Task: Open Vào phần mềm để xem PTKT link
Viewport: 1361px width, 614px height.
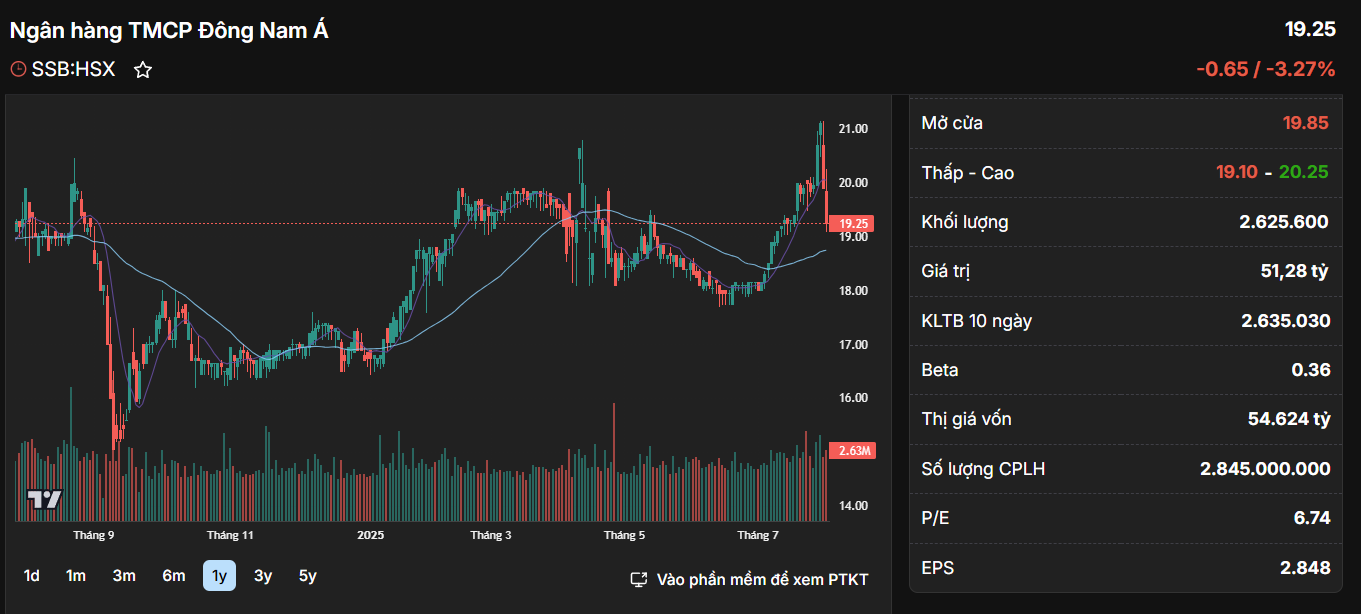Action: pyautogui.click(x=763, y=580)
